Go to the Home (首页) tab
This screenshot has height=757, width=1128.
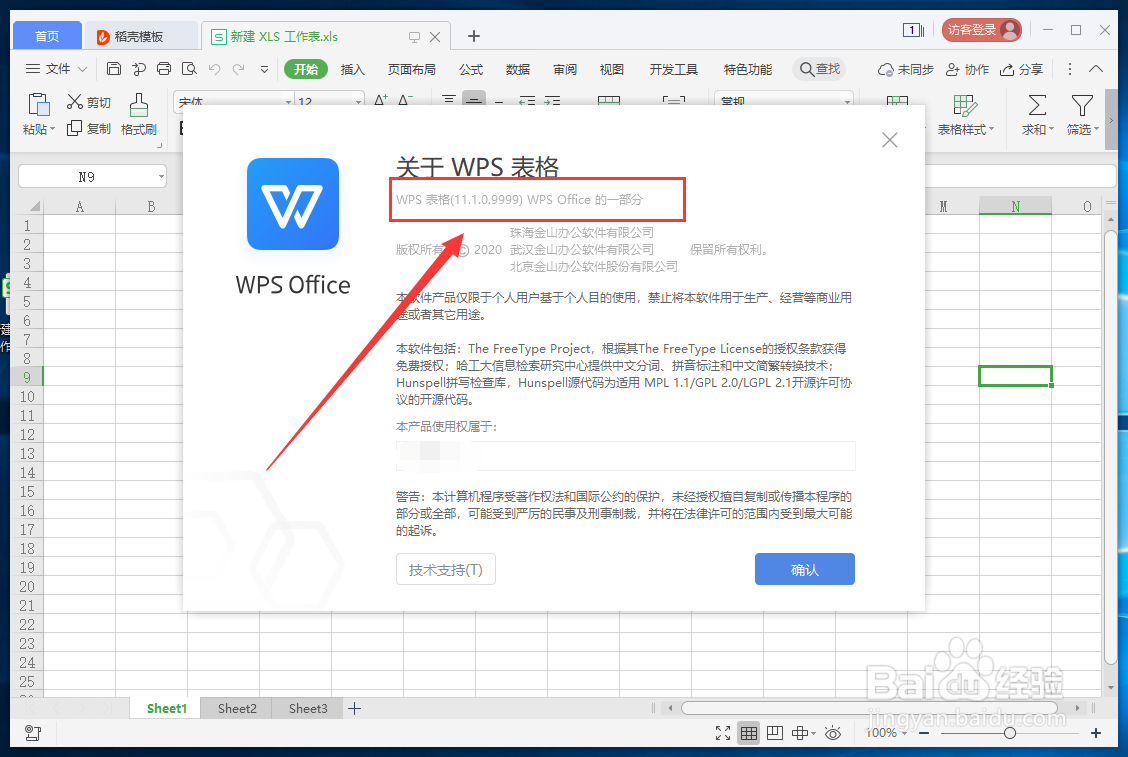tap(47, 36)
